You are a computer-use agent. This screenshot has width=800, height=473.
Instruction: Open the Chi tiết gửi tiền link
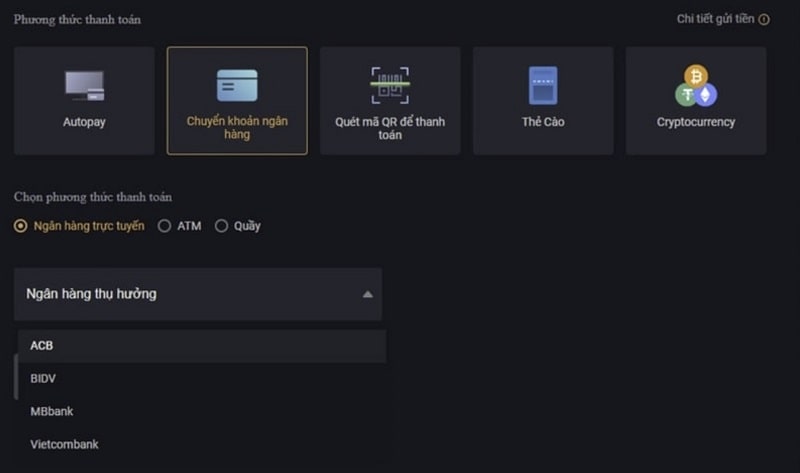(x=715, y=19)
